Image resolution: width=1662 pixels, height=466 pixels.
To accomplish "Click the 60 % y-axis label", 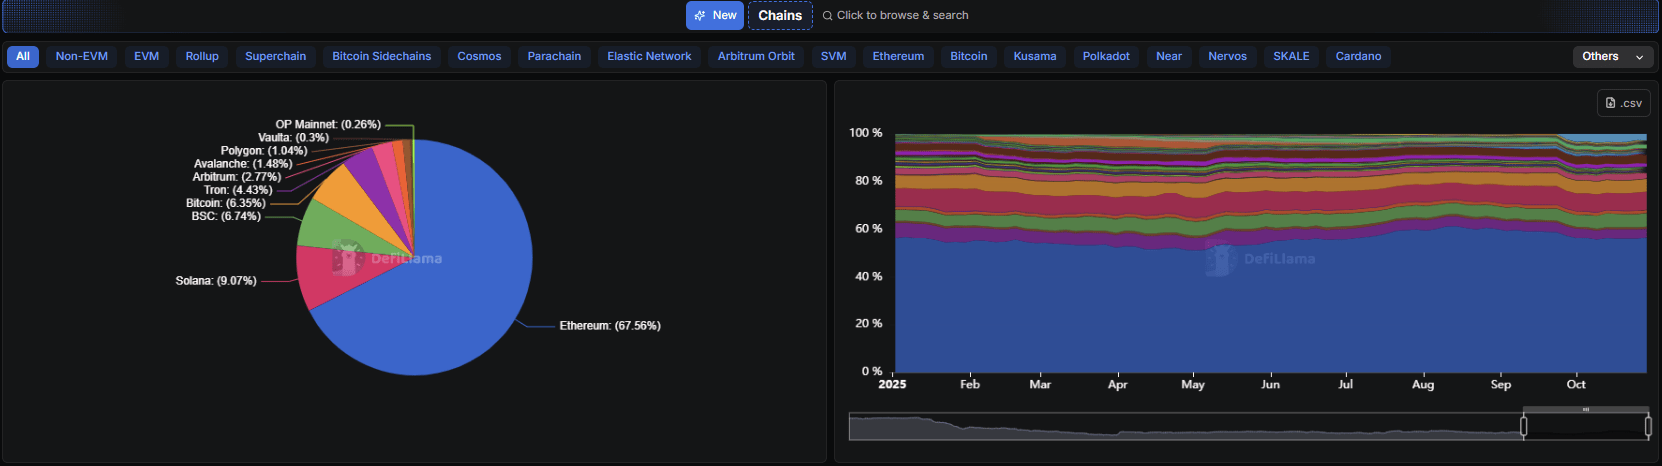I will [x=868, y=229].
